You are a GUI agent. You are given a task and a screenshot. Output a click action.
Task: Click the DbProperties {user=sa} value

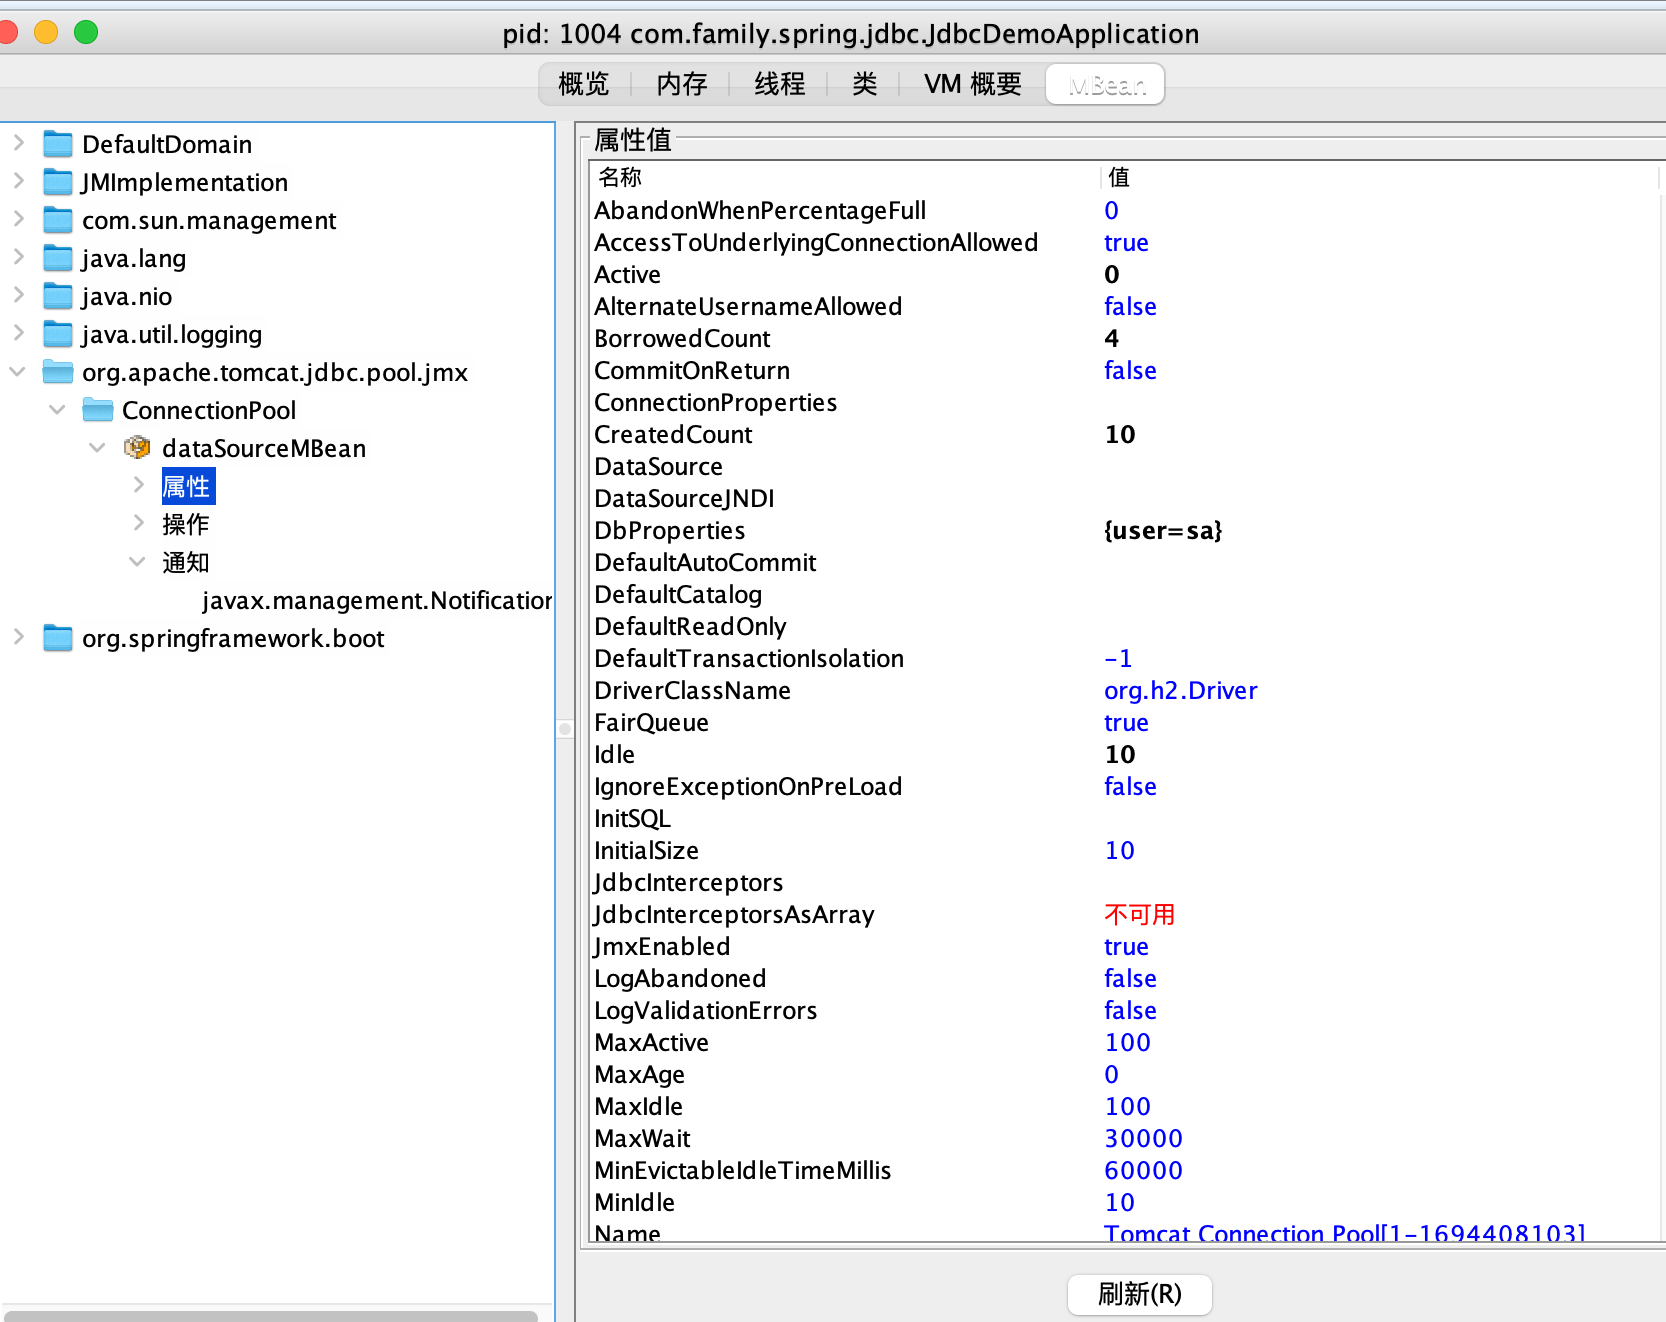(1163, 530)
